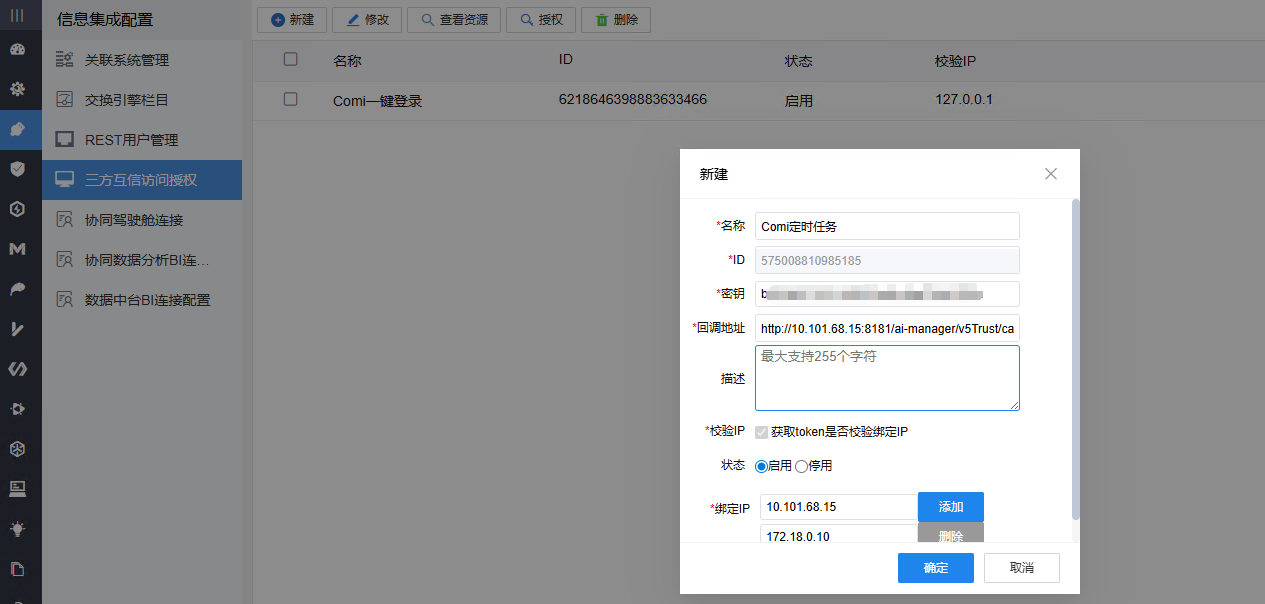Select the 停用 status radio button
Viewport: 1265px width, 604px height.
[802, 466]
